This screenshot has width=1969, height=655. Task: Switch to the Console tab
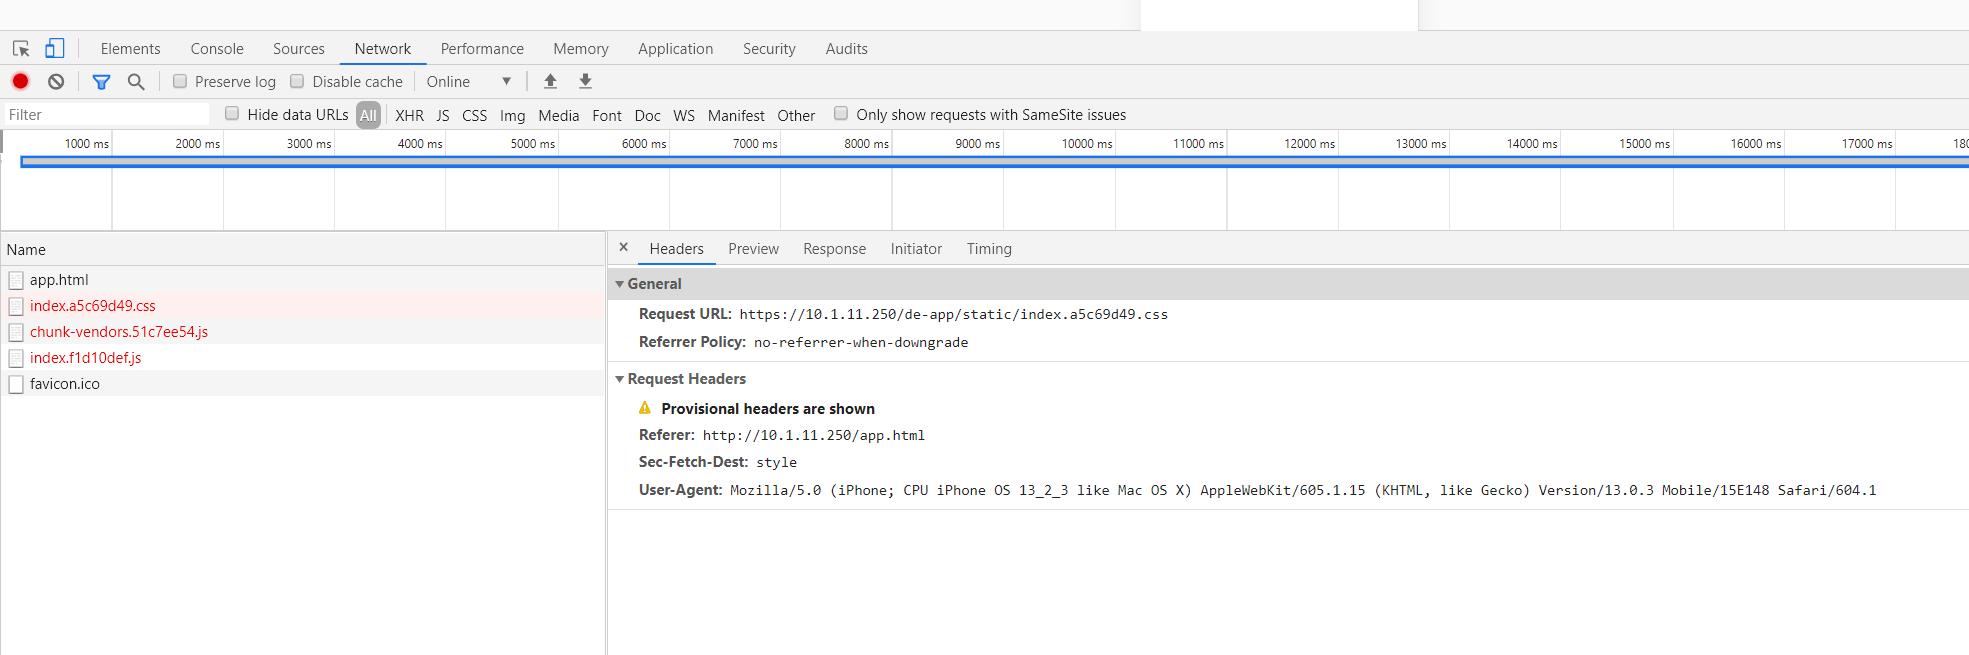click(217, 48)
